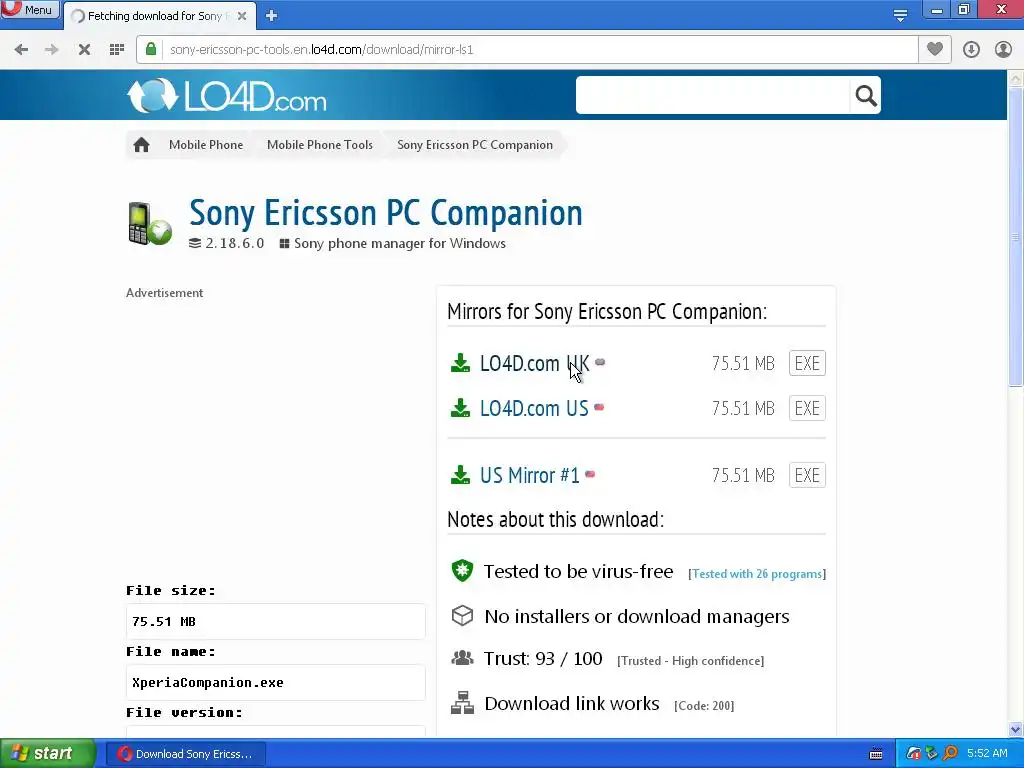The height and width of the screenshot is (768, 1024).
Task: Click the magnifier tray icon
Action: [x=950, y=754]
